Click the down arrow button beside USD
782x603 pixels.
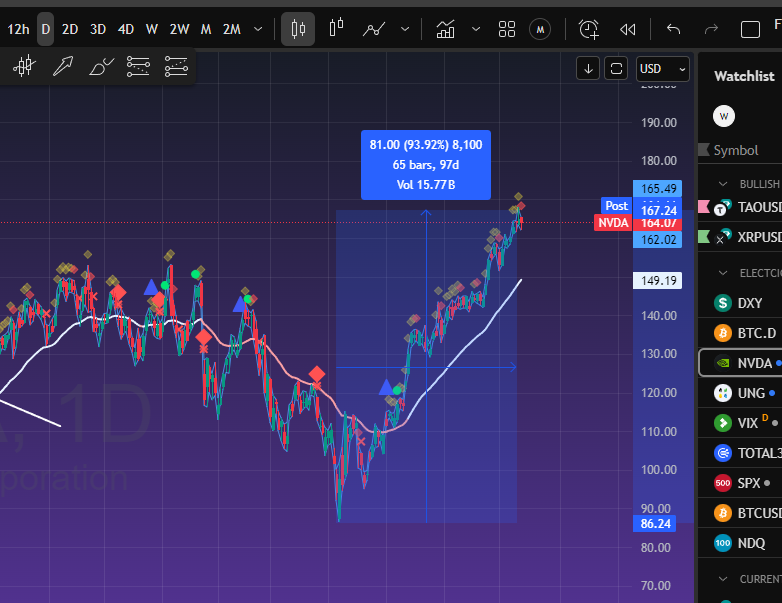(588, 68)
